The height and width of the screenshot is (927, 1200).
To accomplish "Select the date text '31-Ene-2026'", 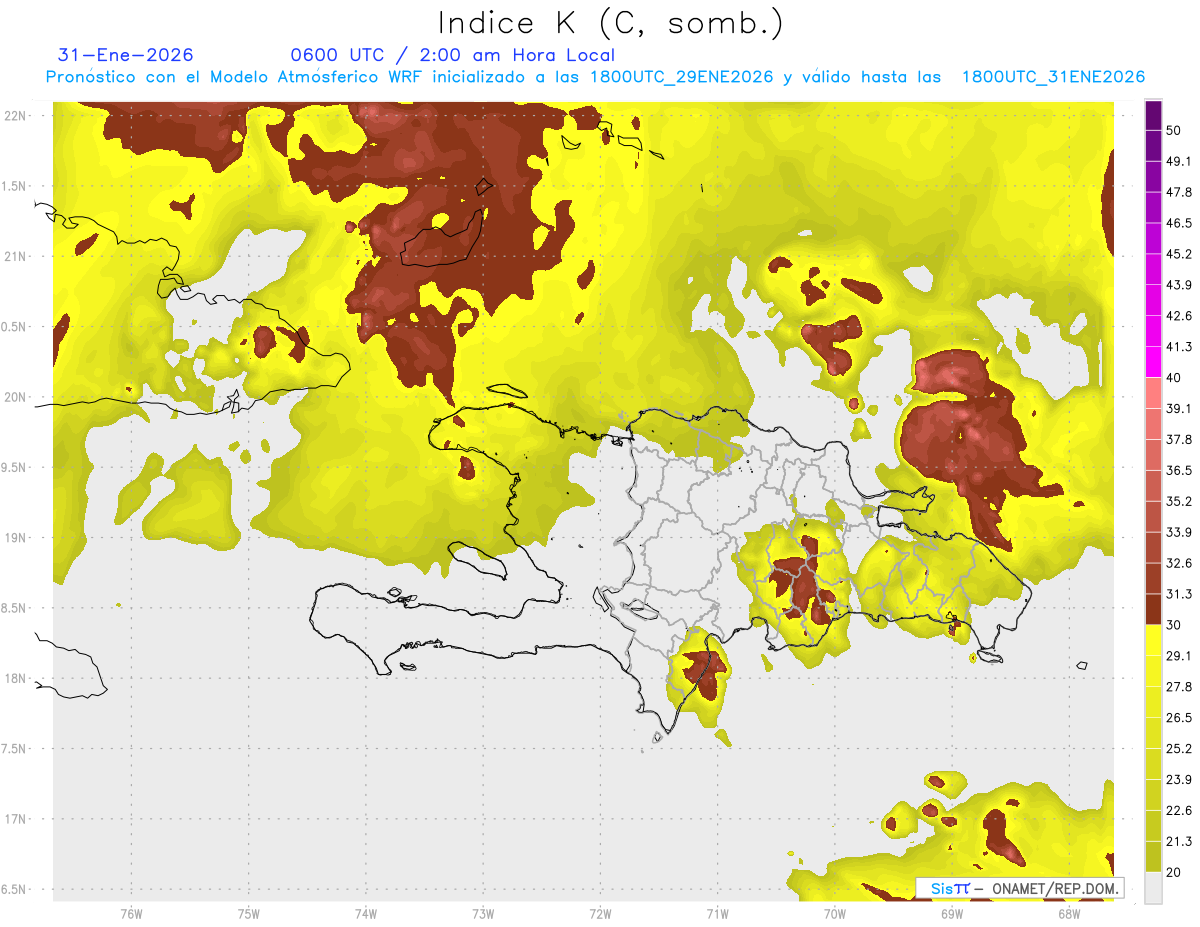I will tap(126, 55).
